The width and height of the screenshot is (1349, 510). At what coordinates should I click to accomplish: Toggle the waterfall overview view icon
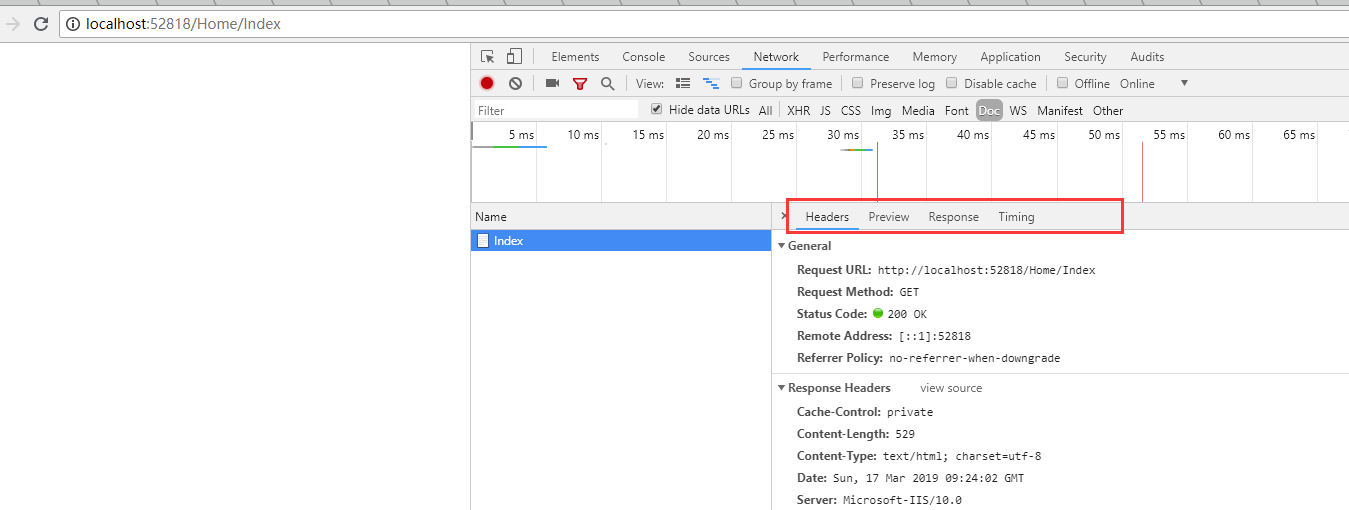(x=711, y=84)
